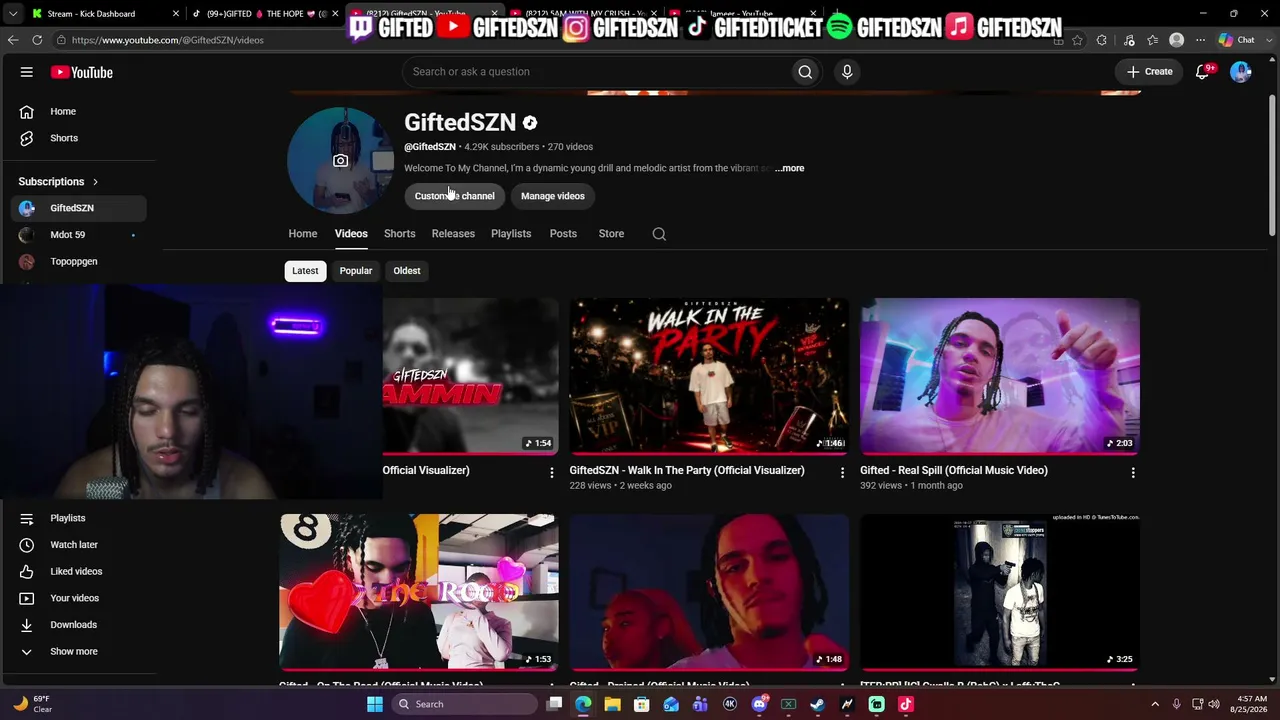Reload the page in browser
Screen dimensions: 1280x720
pyautogui.click(x=37, y=40)
